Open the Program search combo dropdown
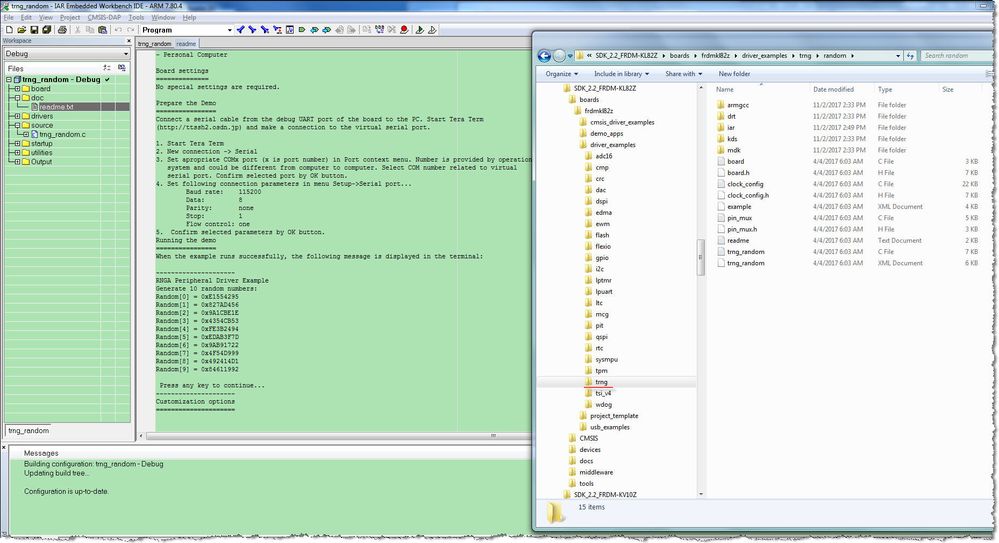Viewport: 999px width, 543px height. (230, 30)
